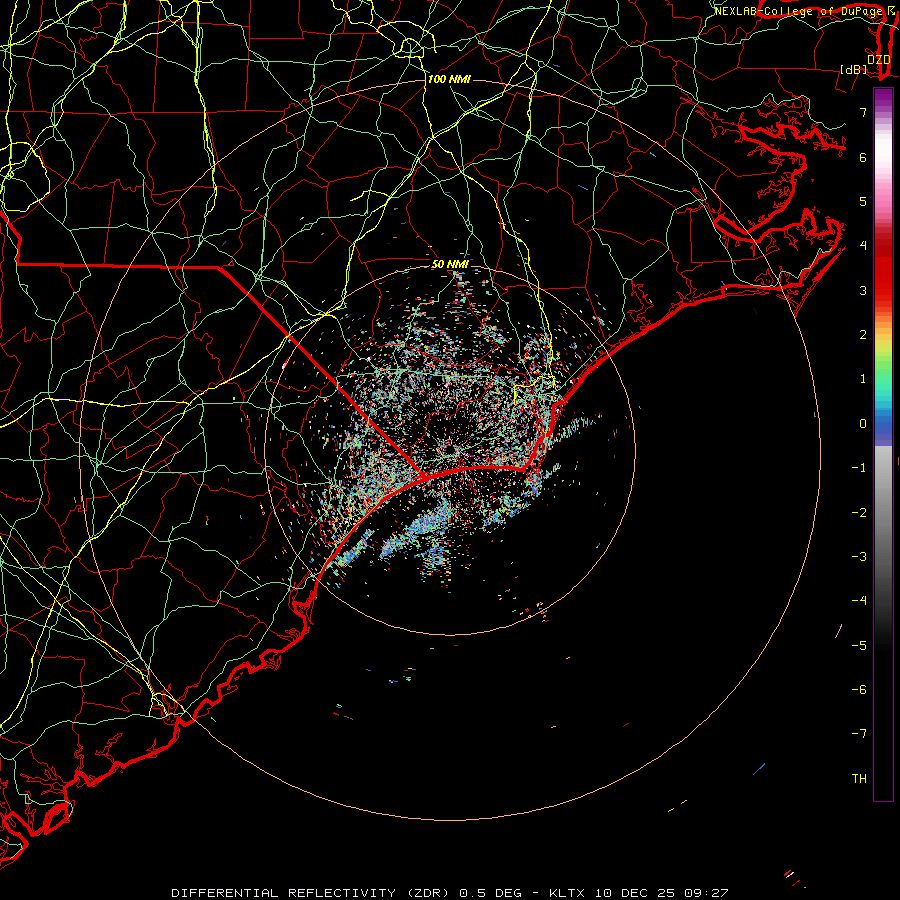Click the "3" value on the dB scale
The image size is (900, 900).
click(x=863, y=290)
